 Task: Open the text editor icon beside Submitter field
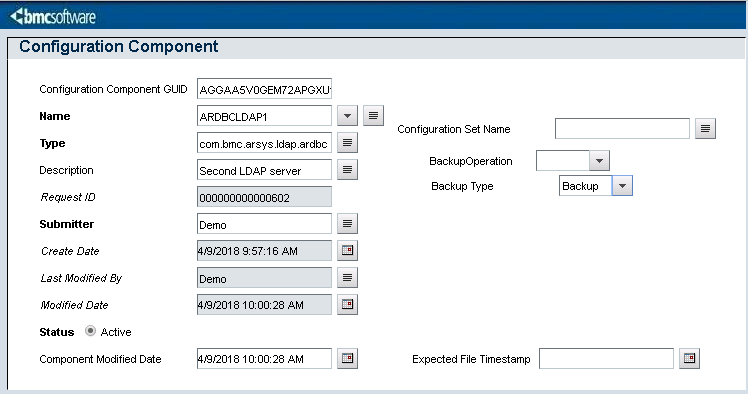347,224
